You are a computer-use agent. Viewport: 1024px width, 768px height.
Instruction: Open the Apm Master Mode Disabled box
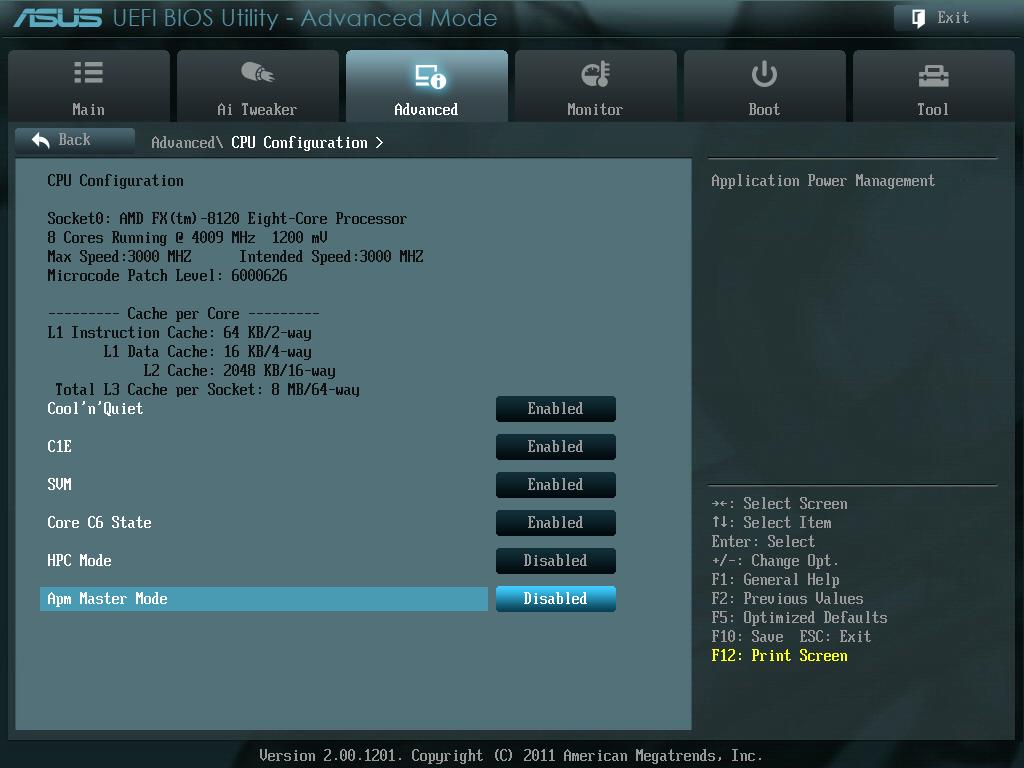click(556, 599)
